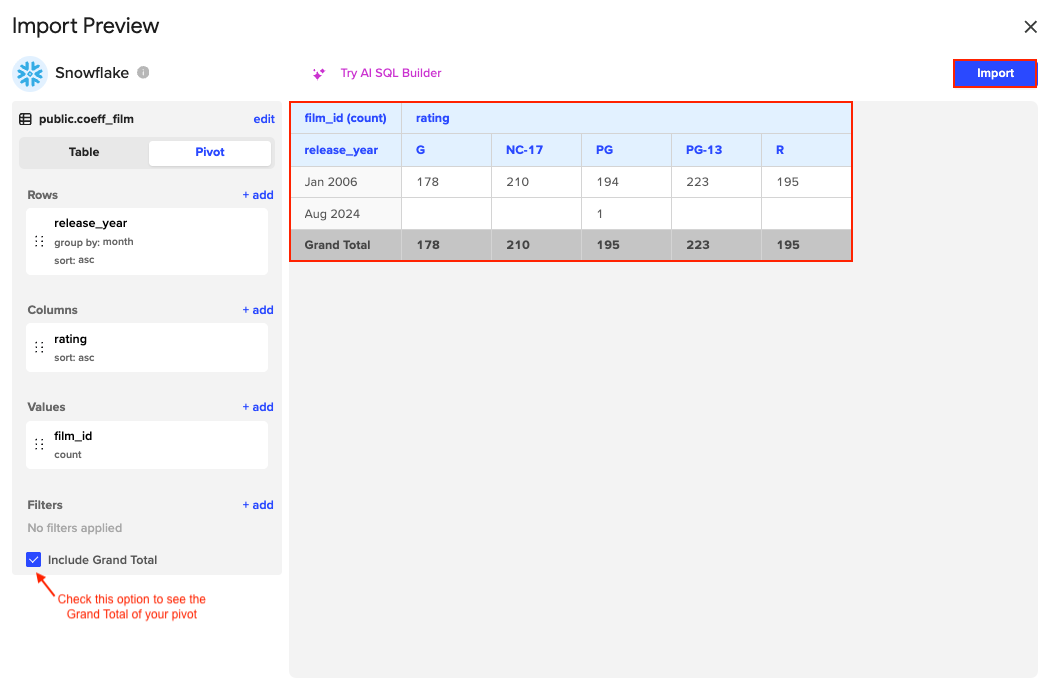This screenshot has width=1050, height=686.
Task: Open Try AI SQL Builder
Action: coord(390,73)
